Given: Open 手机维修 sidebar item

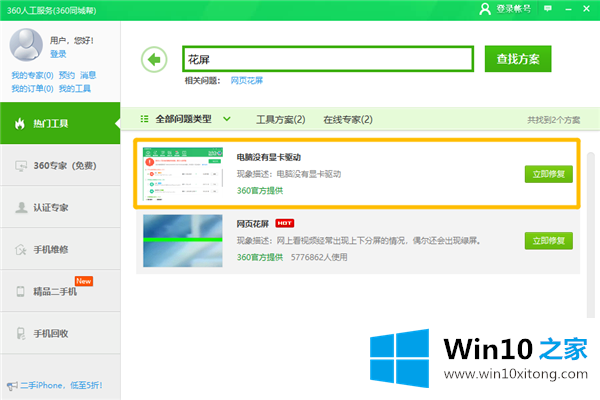Looking at the screenshot, I should 60,250.
